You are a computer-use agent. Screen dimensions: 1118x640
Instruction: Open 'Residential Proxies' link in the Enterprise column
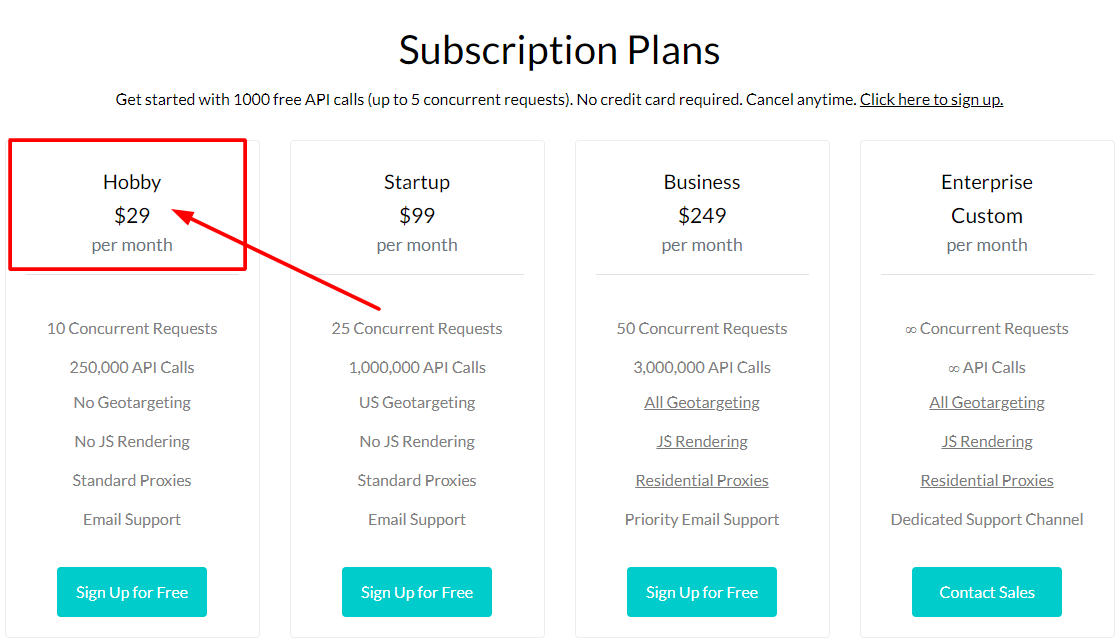tap(986, 480)
